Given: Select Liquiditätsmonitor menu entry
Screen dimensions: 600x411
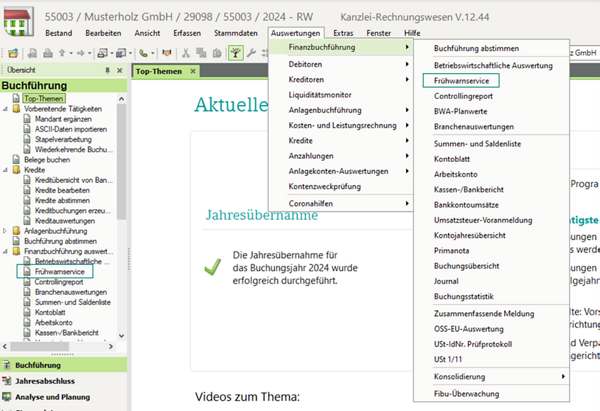Looking at the screenshot, I should click(x=341, y=95).
